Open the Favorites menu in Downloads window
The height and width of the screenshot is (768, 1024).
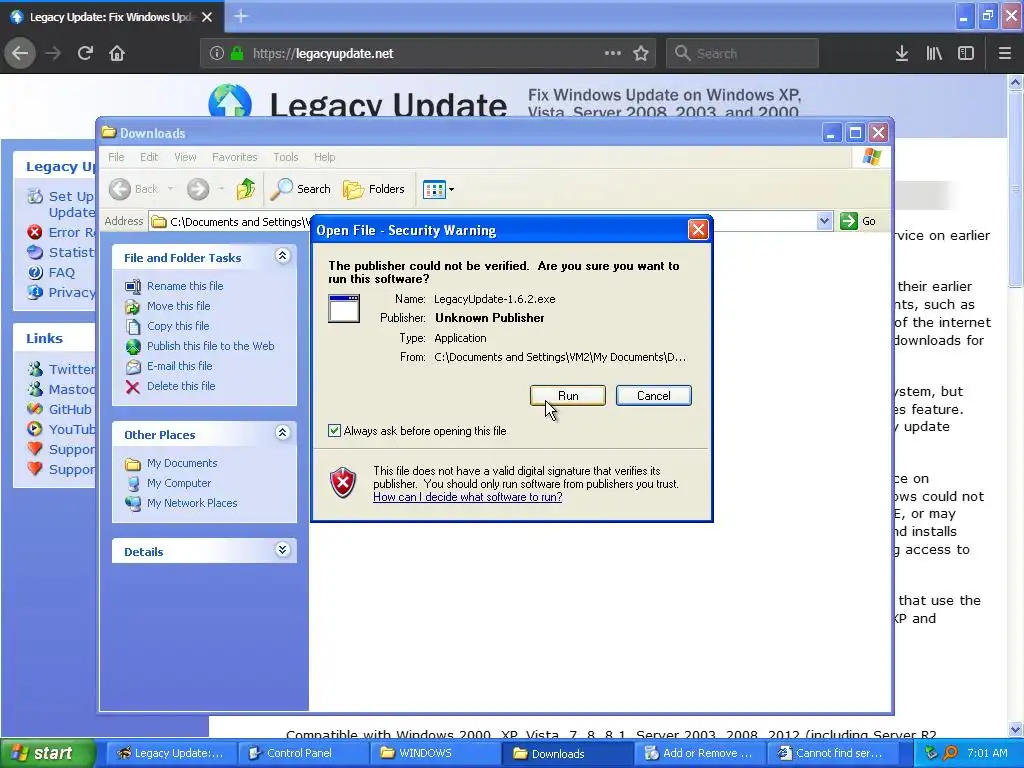[x=234, y=157]
